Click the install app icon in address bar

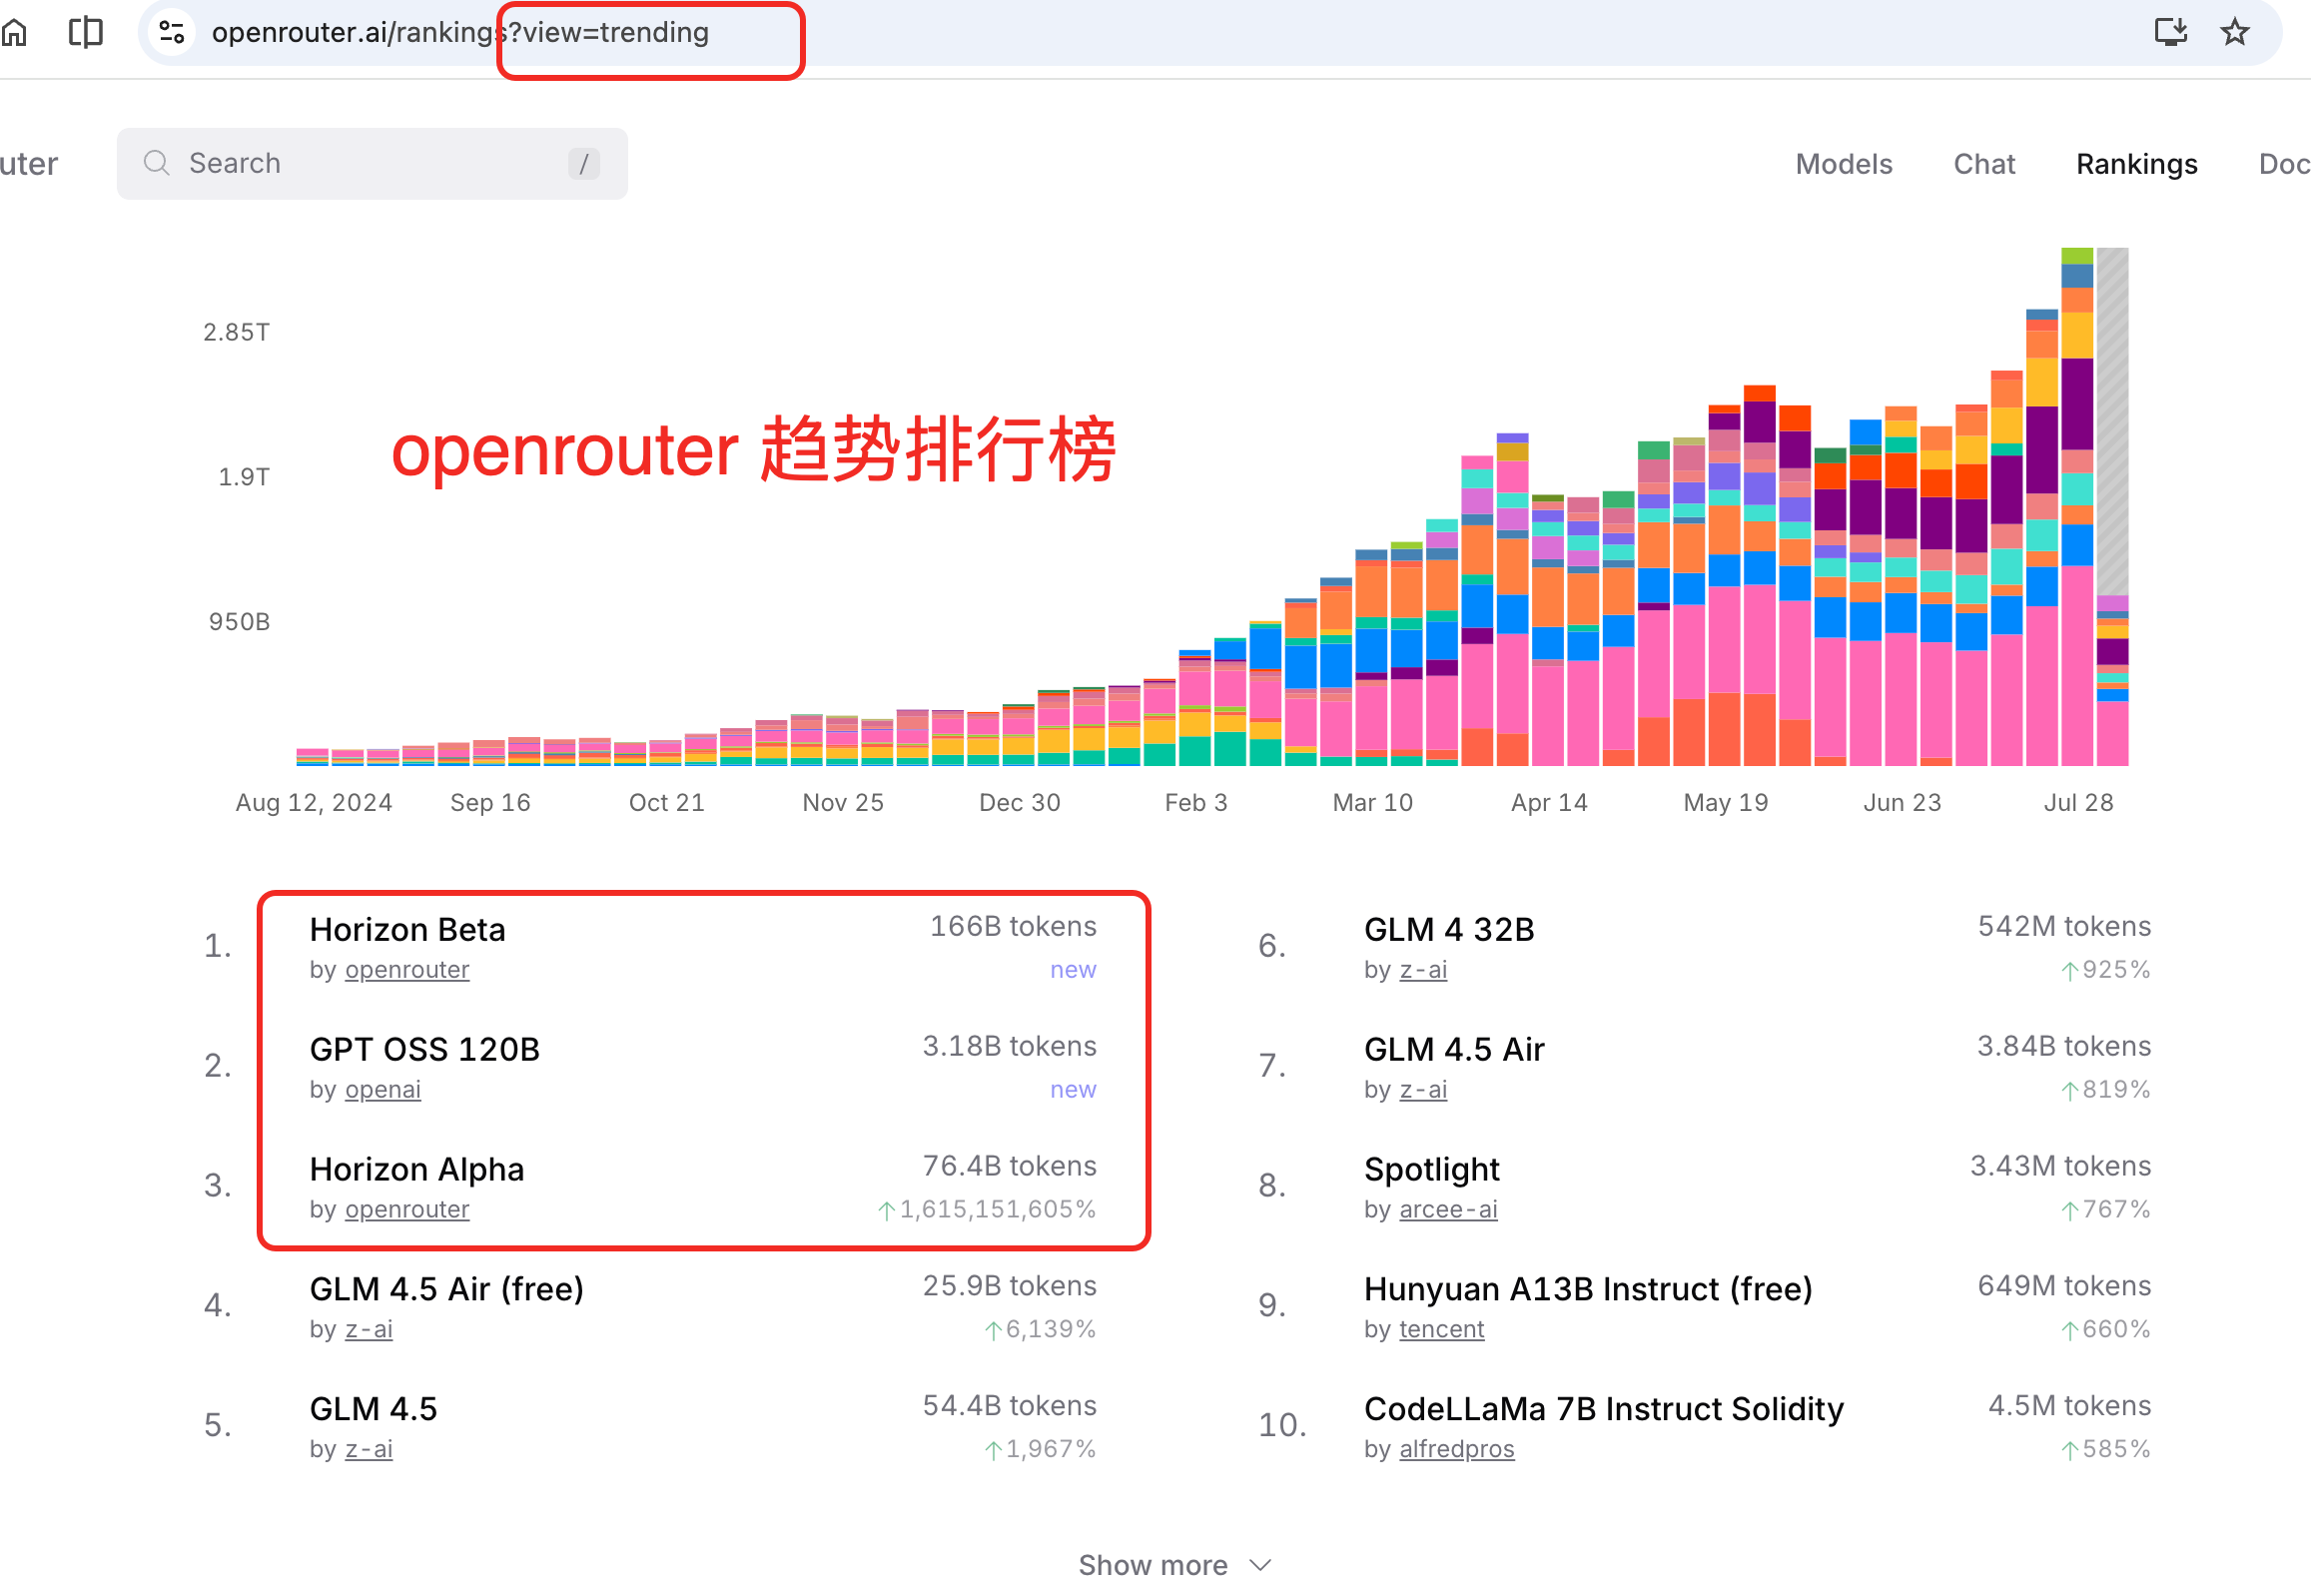click(x=2170, y=32)
